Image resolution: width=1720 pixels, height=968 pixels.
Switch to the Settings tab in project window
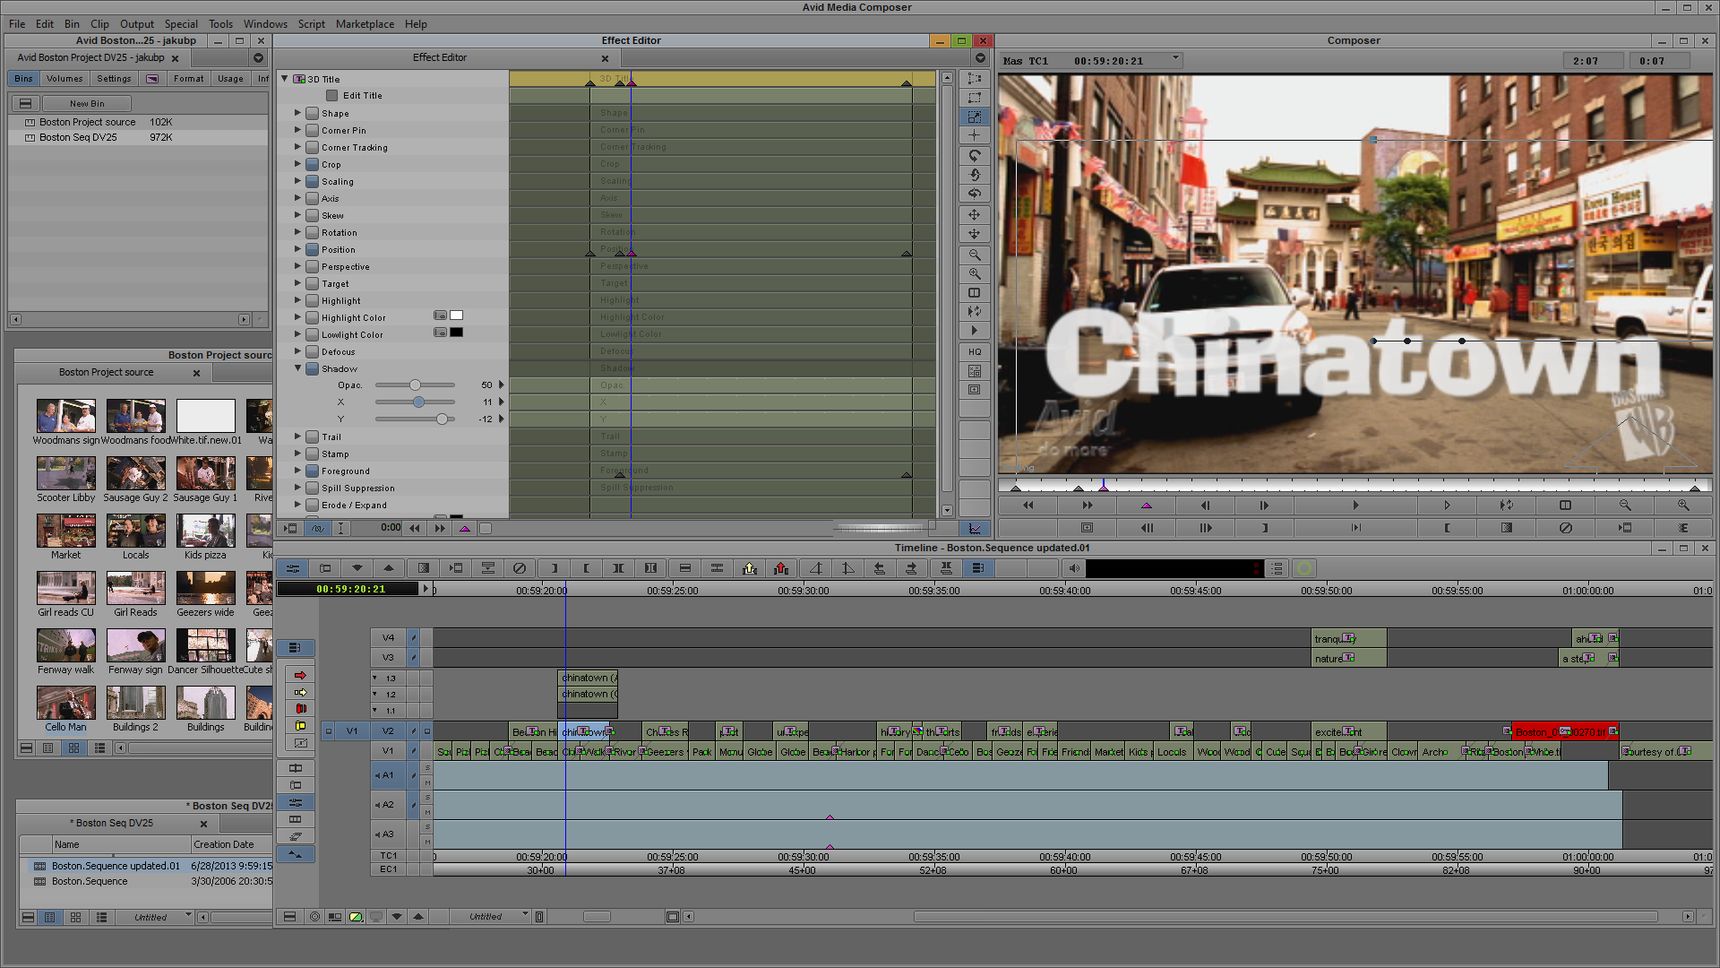coord(114,78)
